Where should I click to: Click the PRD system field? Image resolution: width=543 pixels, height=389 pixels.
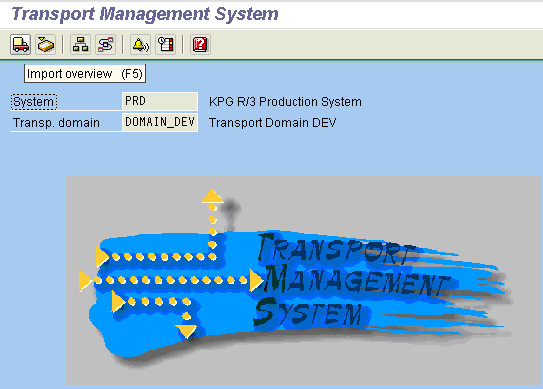coord(160,101)
